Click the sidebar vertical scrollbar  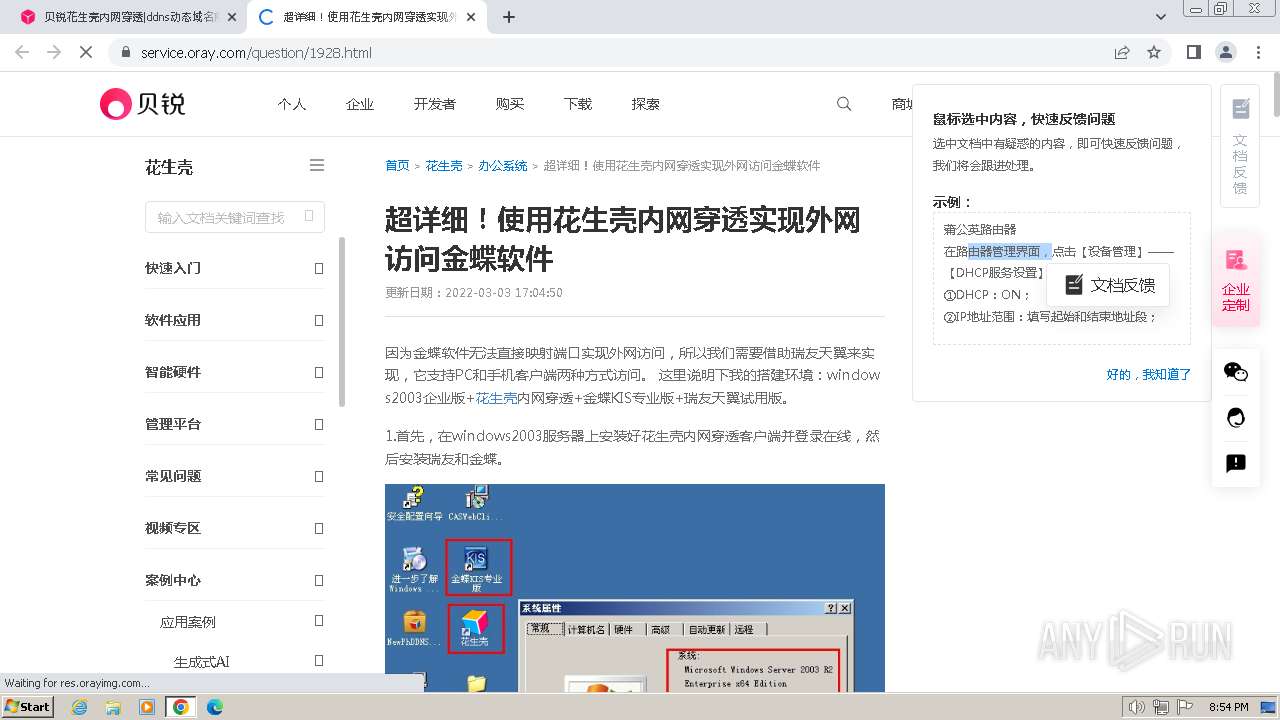pyautogui.click(x=342, y=322)
